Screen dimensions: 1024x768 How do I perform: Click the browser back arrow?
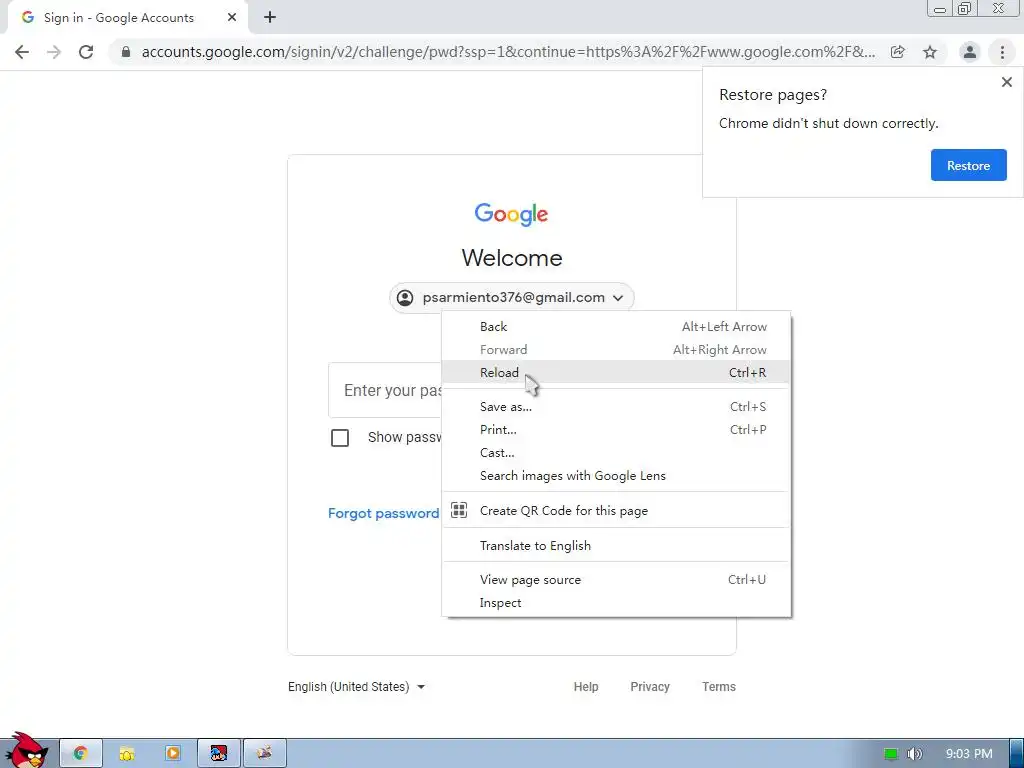click(22, 52)
